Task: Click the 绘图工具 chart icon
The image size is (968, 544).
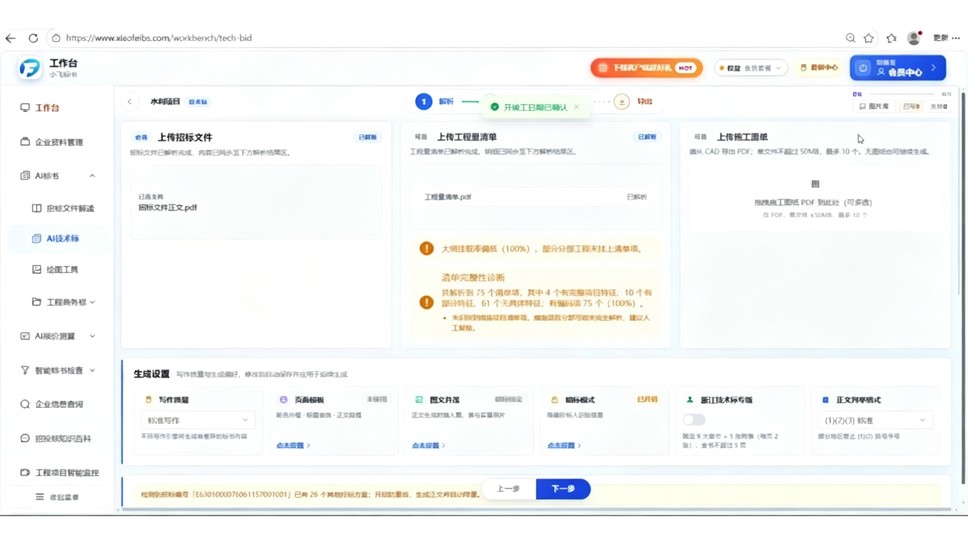Action: 36,269
